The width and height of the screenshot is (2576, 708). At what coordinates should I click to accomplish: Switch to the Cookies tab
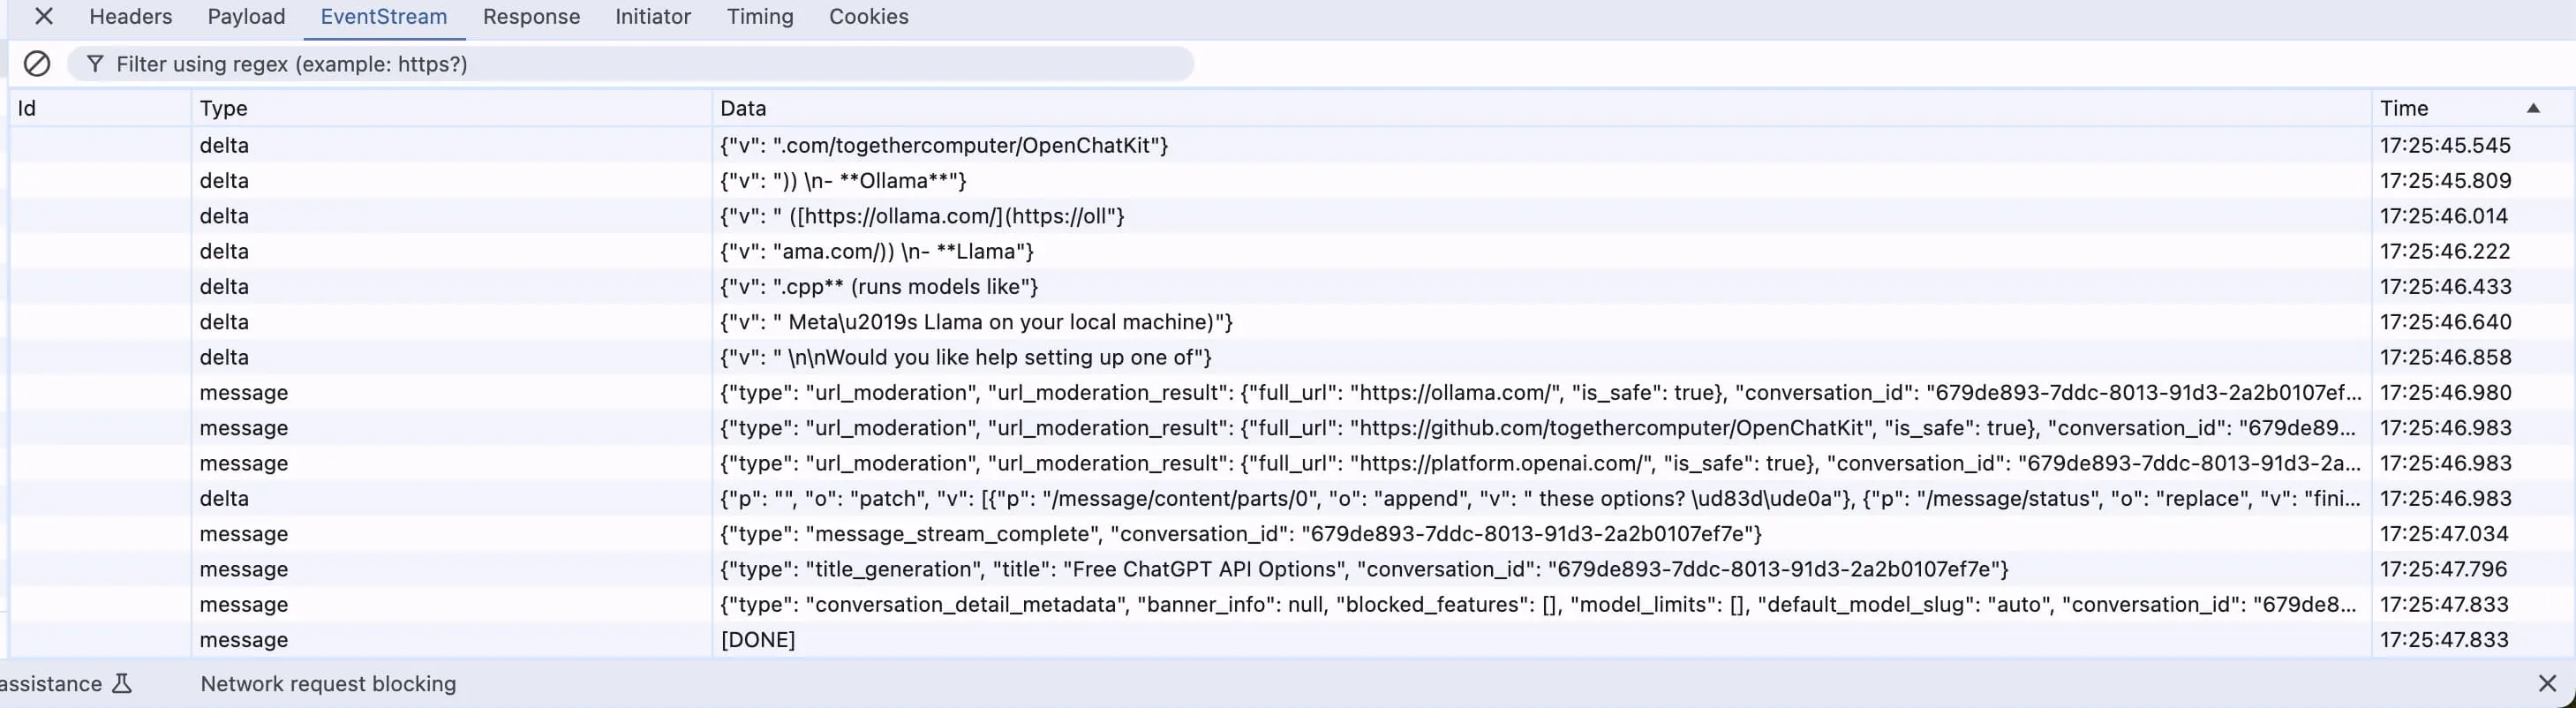868,17
